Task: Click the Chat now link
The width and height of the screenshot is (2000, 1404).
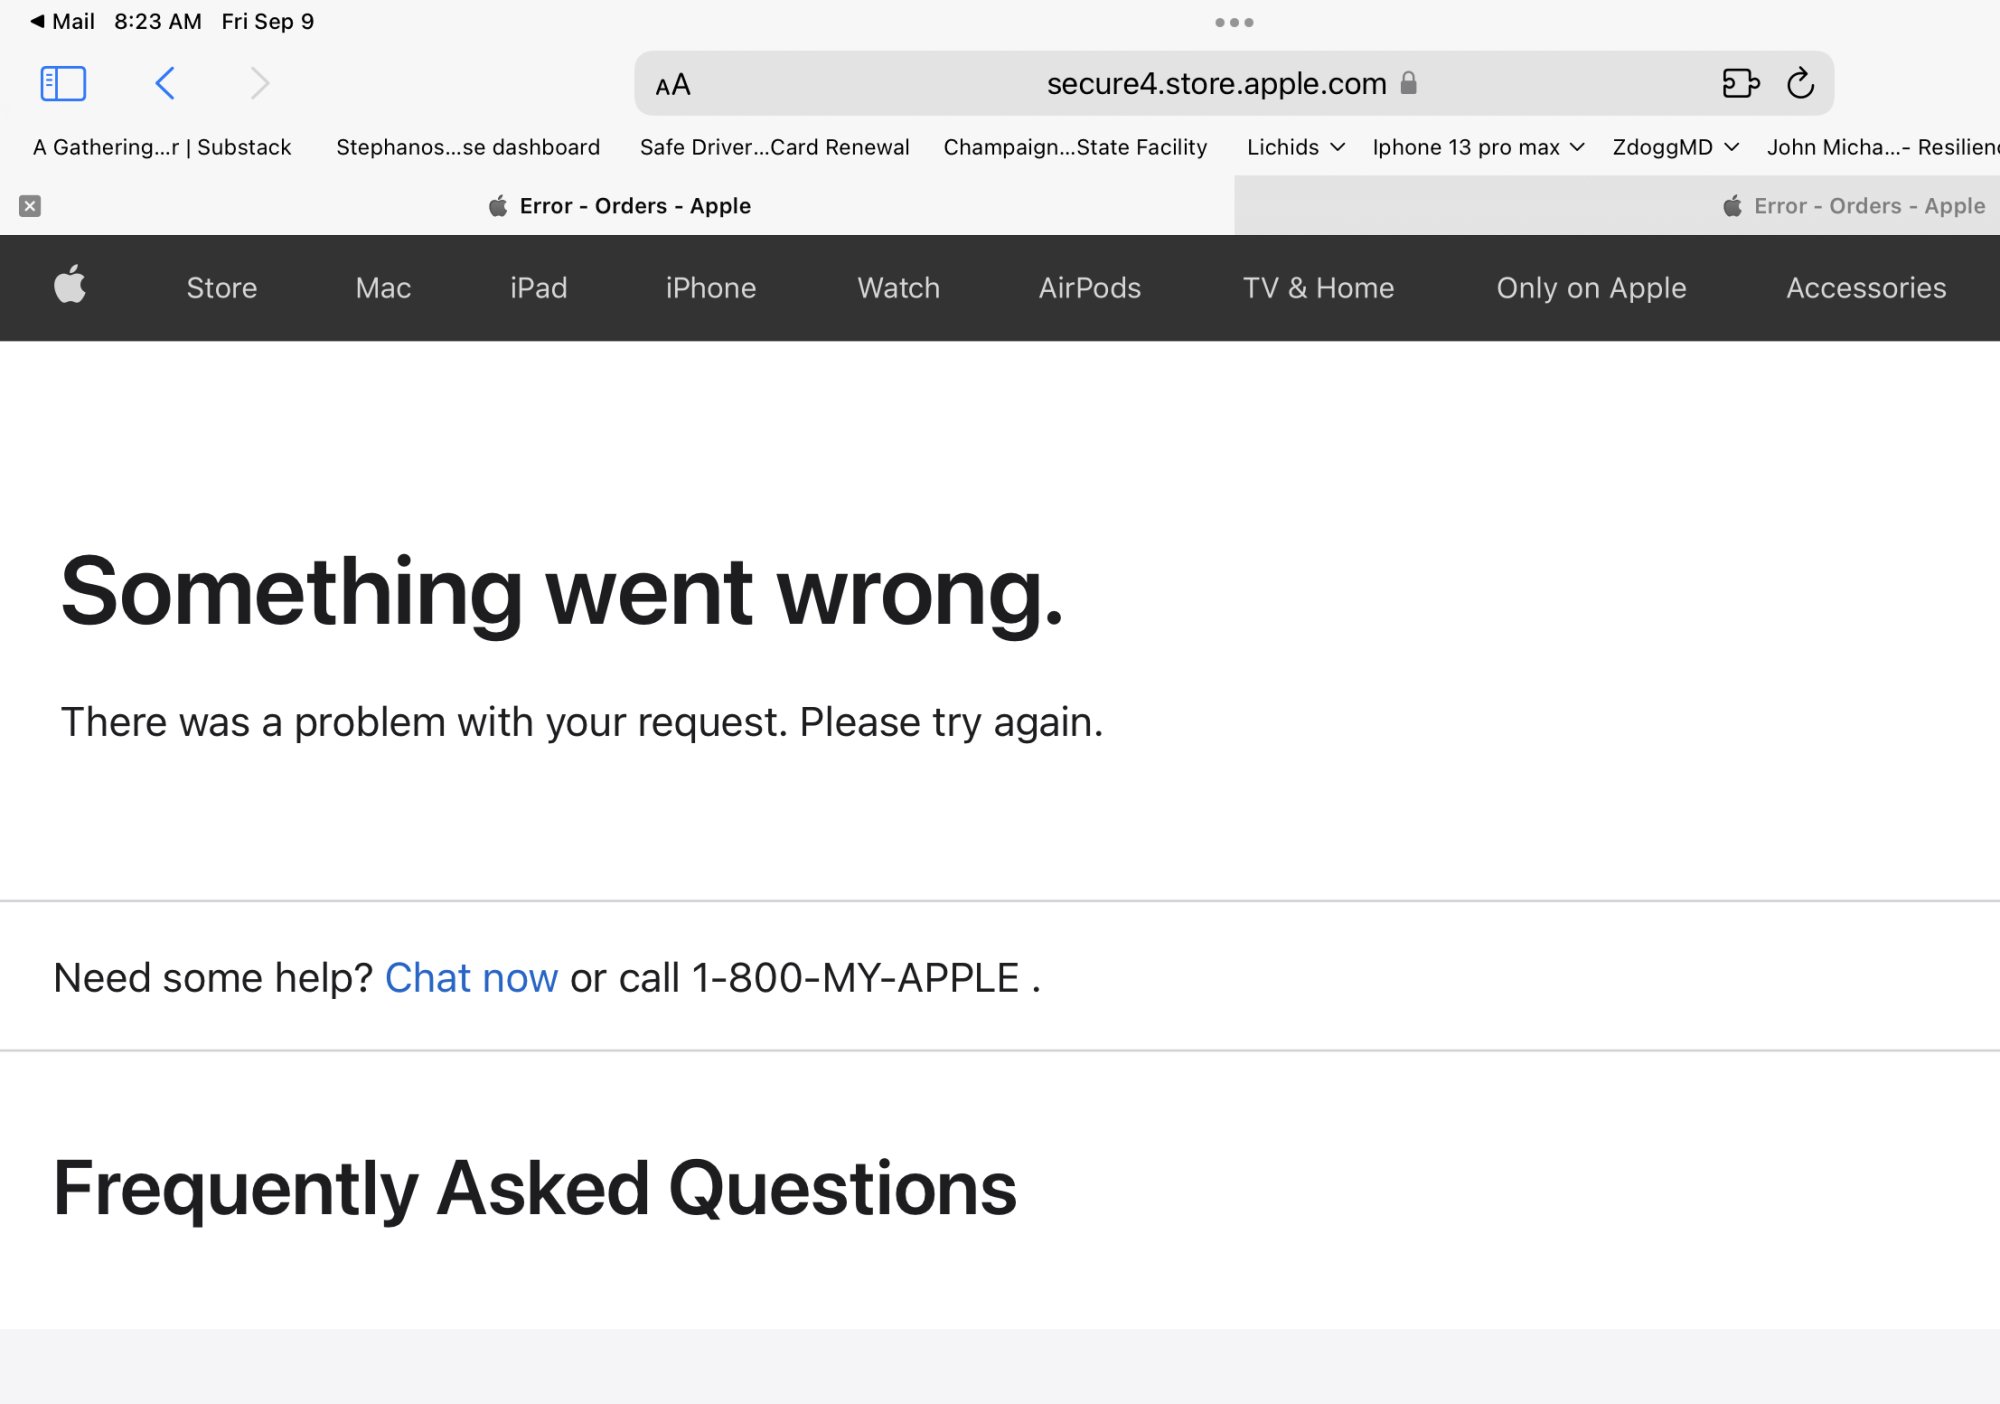Action: click(471, 978)
